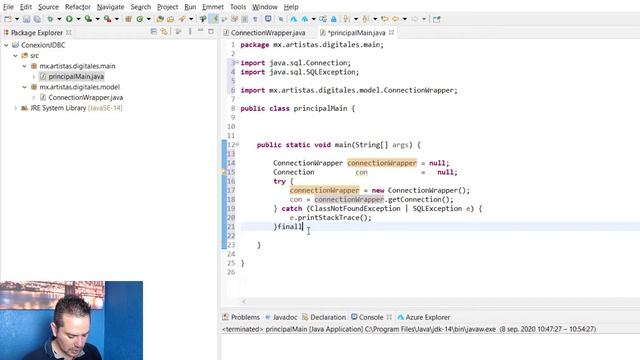Click the Pin Editor icon at toolbar end

(x=437, y=19)
